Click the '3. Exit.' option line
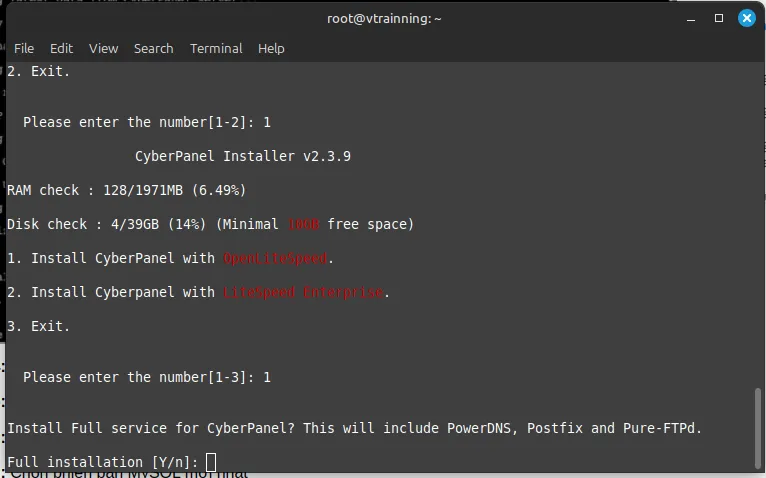Viewport: 766px width, 478px height. point(39,326)
